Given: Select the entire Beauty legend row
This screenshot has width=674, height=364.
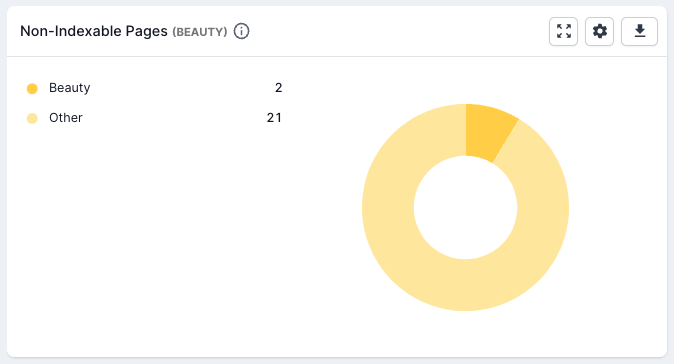Looking at the screenshot, I should (155, 88).
